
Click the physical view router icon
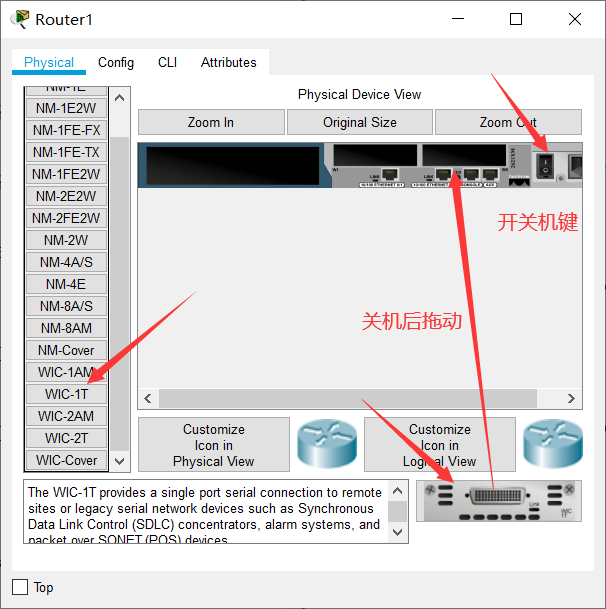point(327,443)
